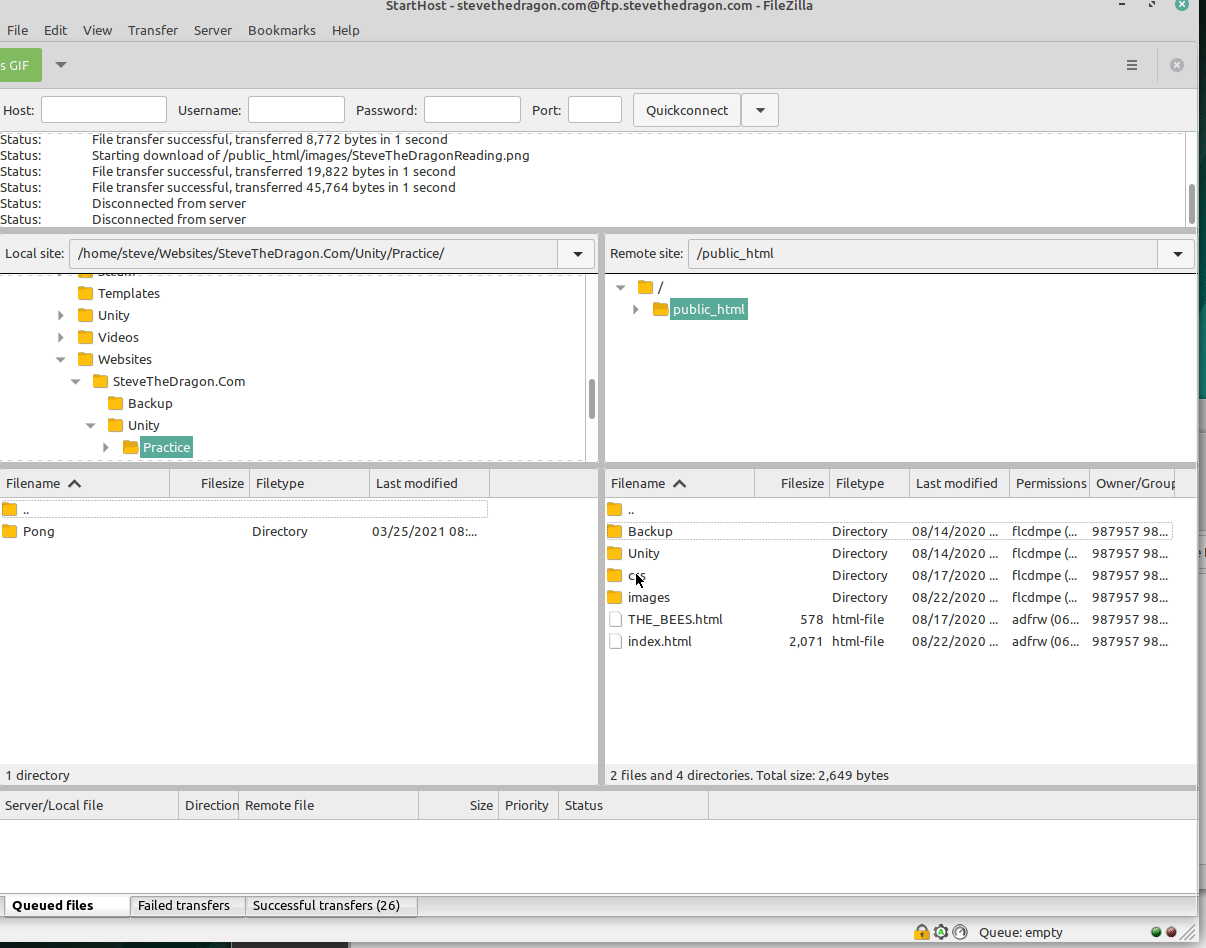Viewport: 1206px width, 948px height.
Task: Collapse the Unity node under SteveTheDragon.Com
Action: [91, 425]
